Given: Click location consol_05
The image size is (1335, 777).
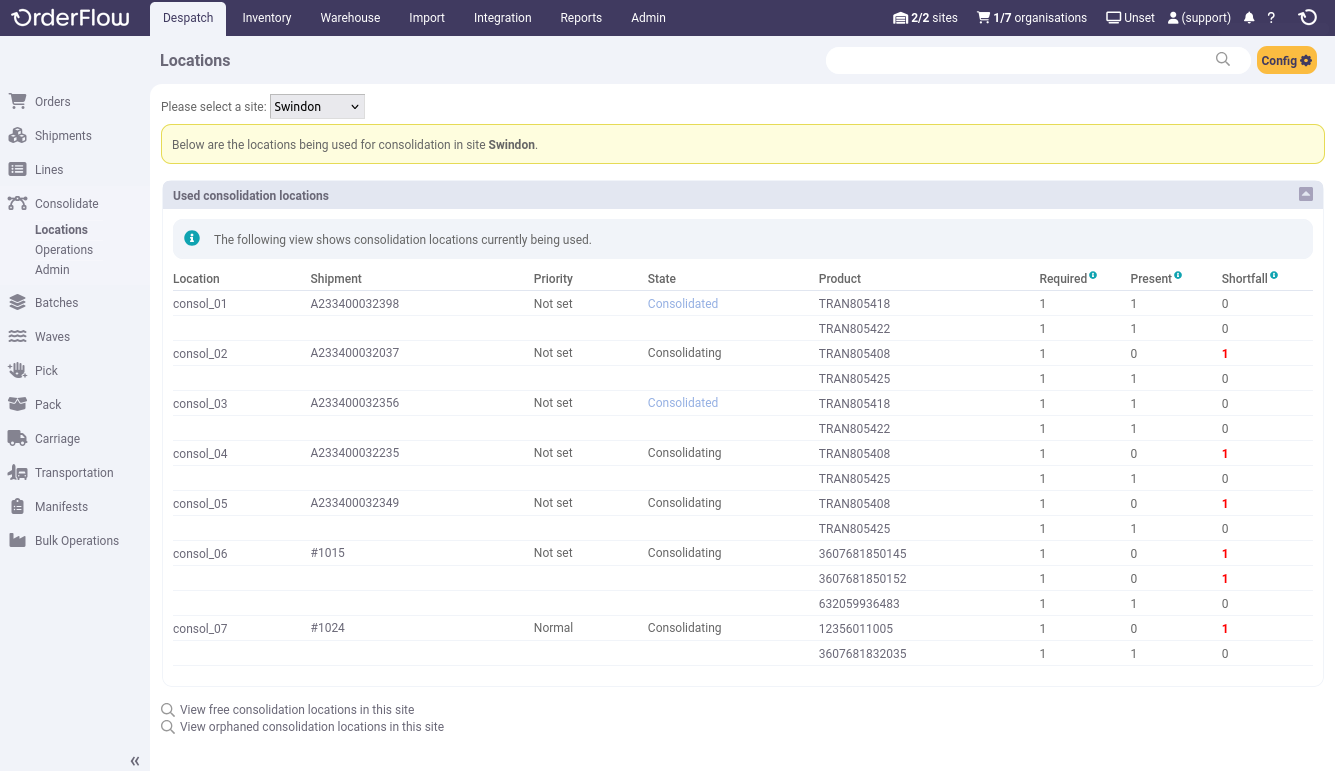Looking at the screenshot, I should coord(200,503).
